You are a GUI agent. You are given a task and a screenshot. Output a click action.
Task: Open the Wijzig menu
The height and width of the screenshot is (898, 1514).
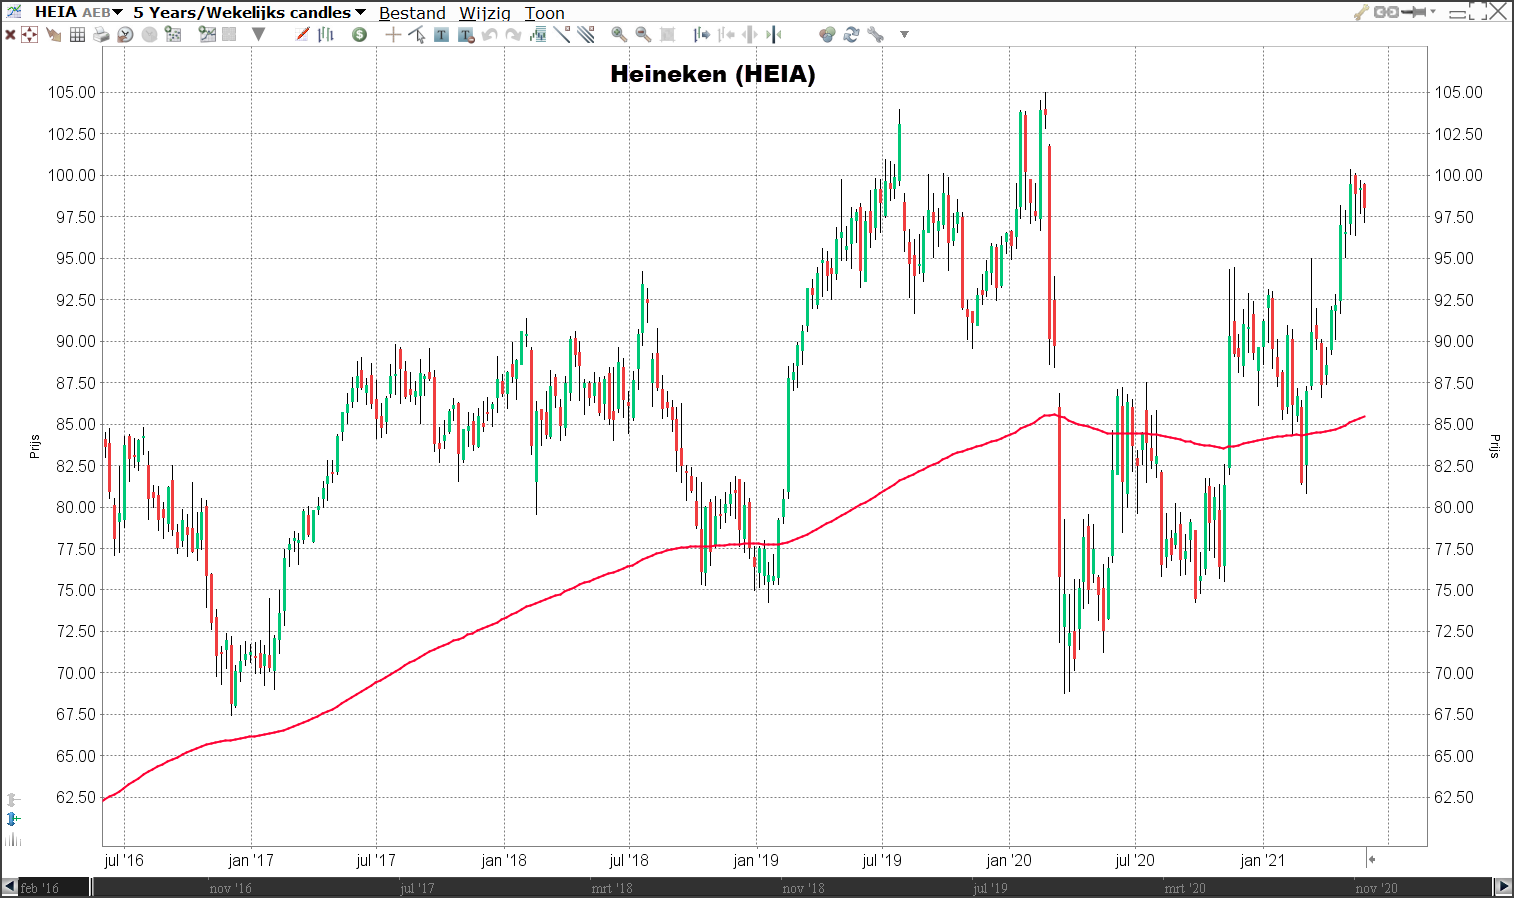(x=485, y=13)
